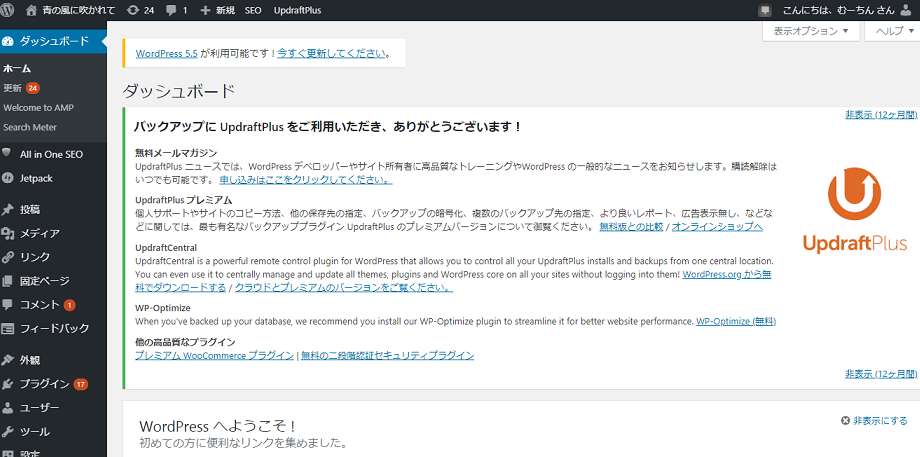
Task: Click the dashboard gauge icon in sidebar
Action: coord(8,41)
